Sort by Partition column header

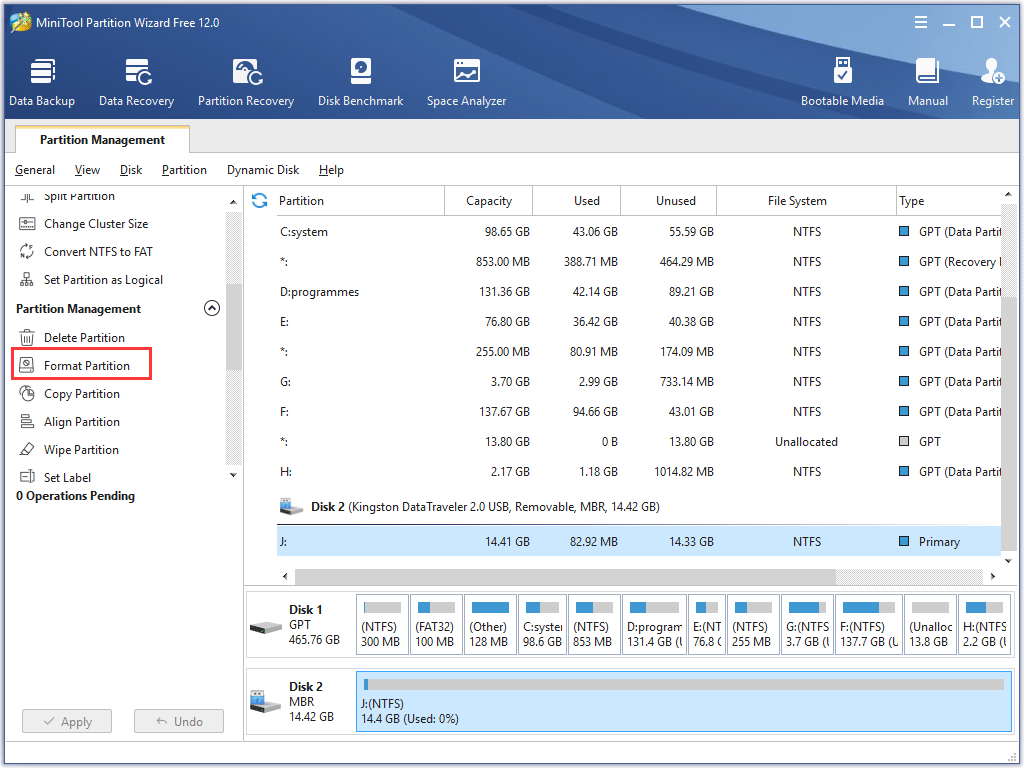tap(359, 200)
